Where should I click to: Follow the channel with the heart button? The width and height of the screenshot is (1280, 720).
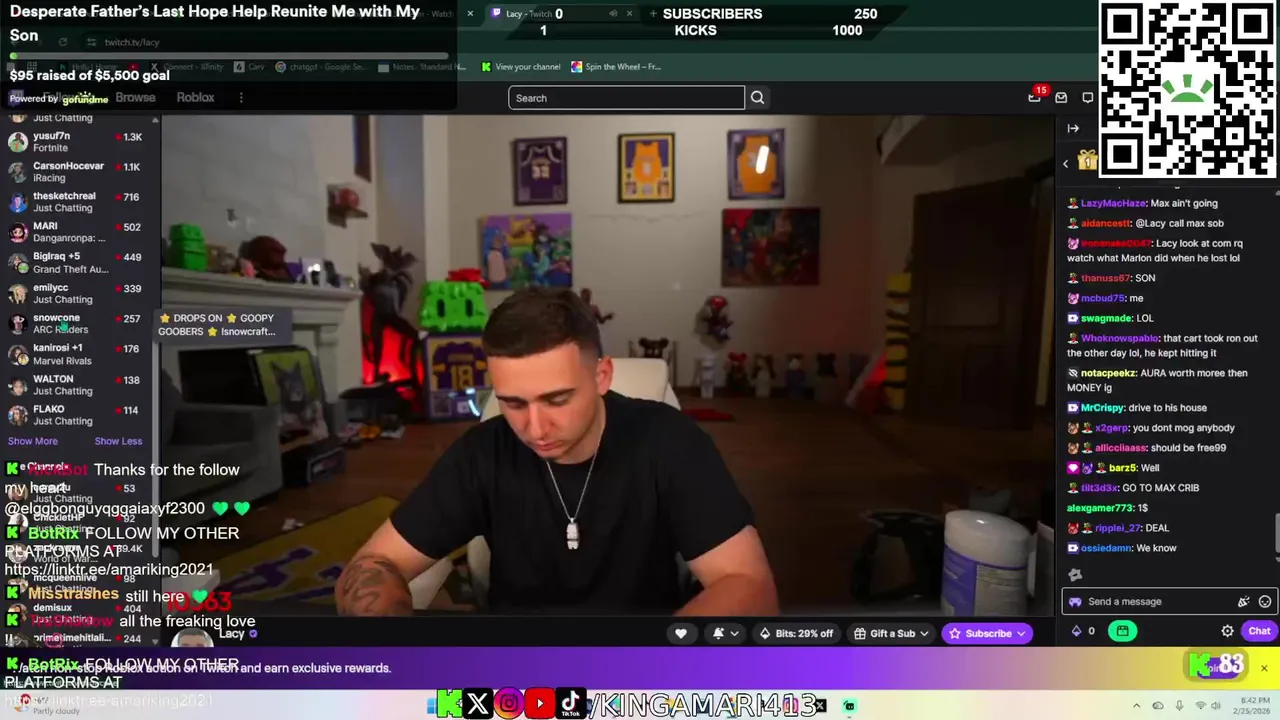[681, 633]
